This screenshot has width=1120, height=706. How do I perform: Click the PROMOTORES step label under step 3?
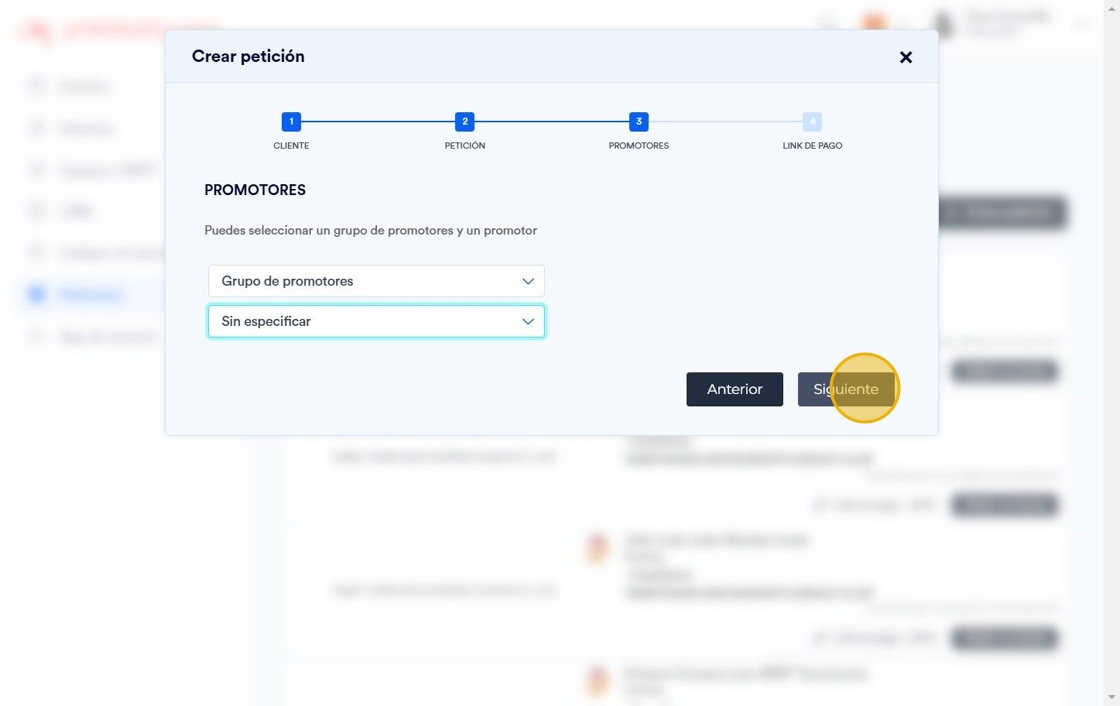pos(639,146)
